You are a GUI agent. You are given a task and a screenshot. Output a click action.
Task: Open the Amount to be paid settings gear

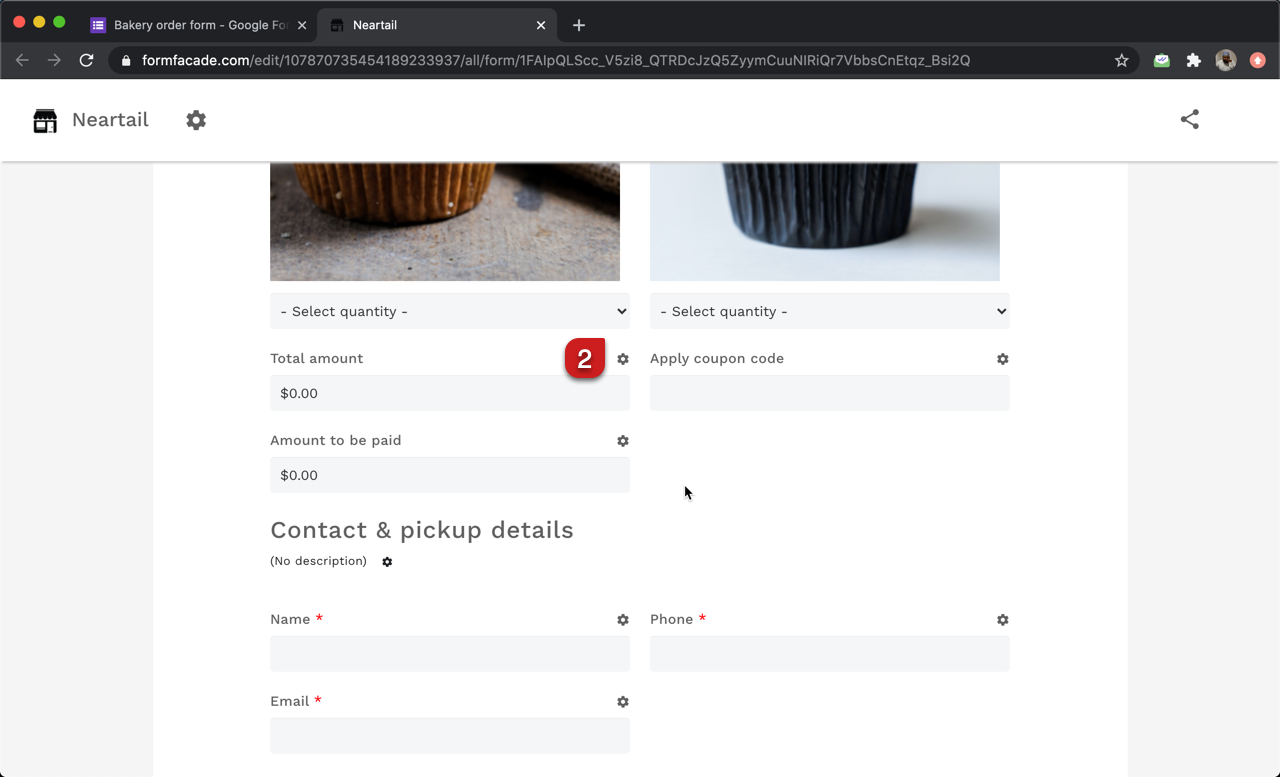tap(623, 441)
